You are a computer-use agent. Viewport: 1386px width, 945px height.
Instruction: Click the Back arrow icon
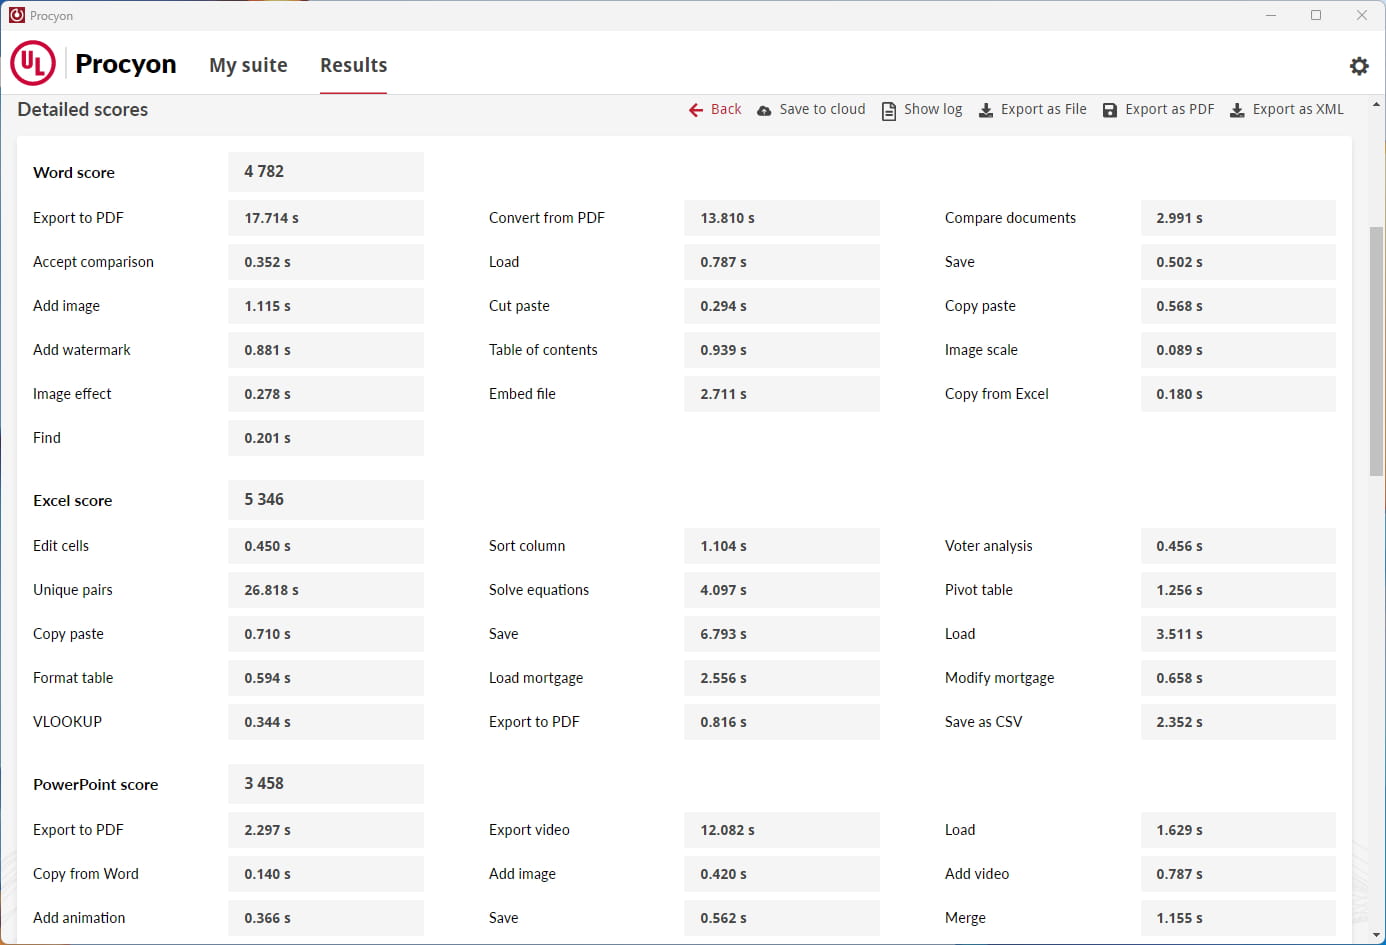[x=696, y=110]
